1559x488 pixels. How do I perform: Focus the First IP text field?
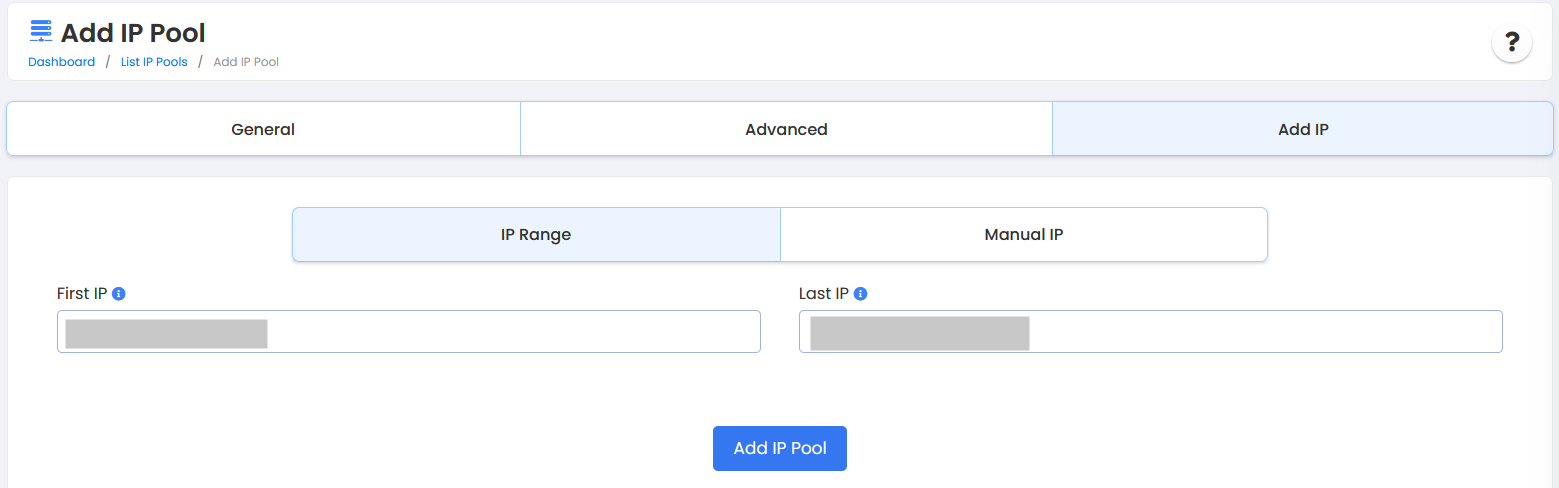point(500,332)
